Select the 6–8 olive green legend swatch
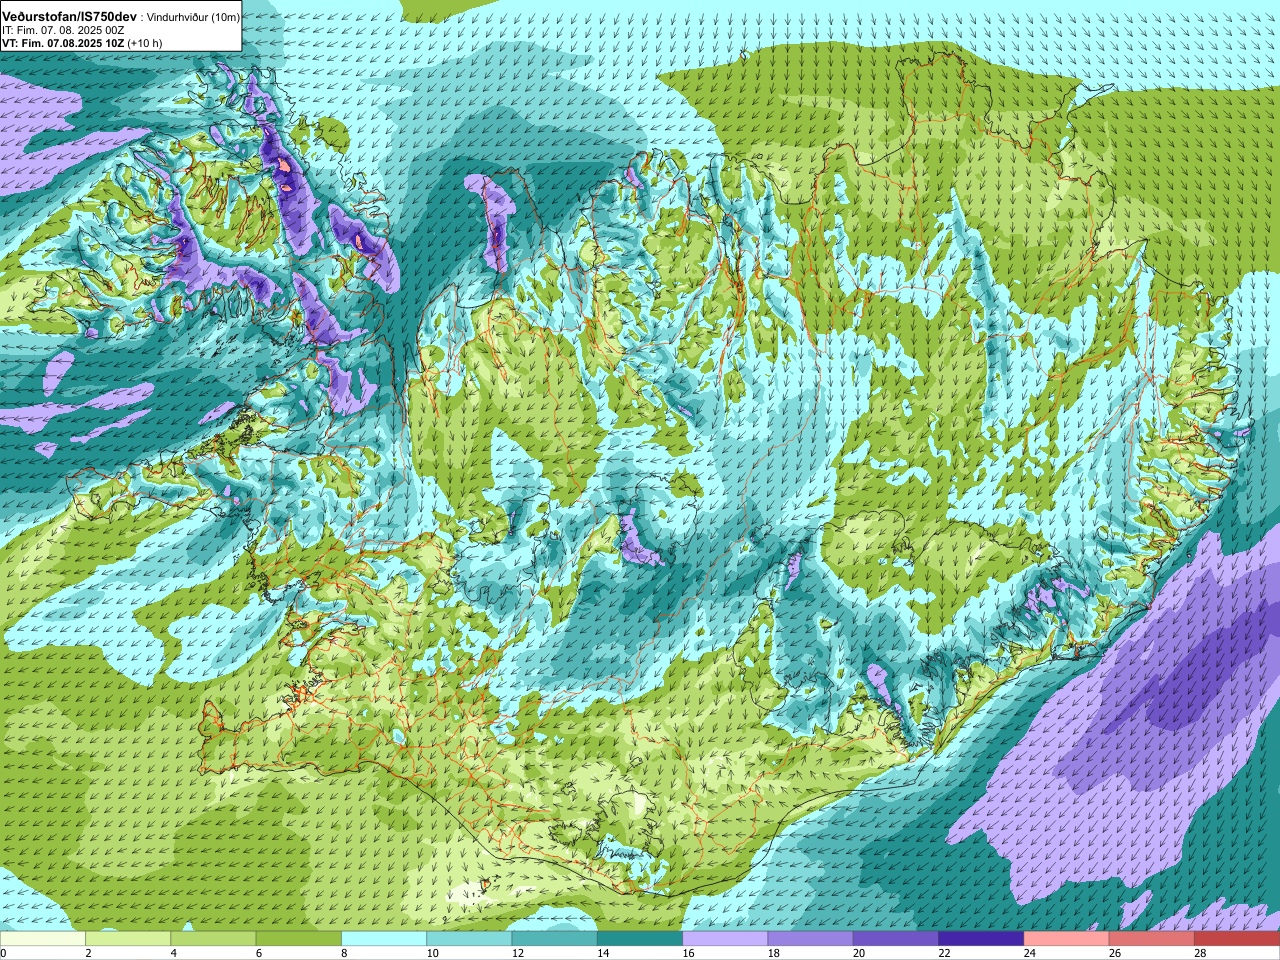 (299, 939)
